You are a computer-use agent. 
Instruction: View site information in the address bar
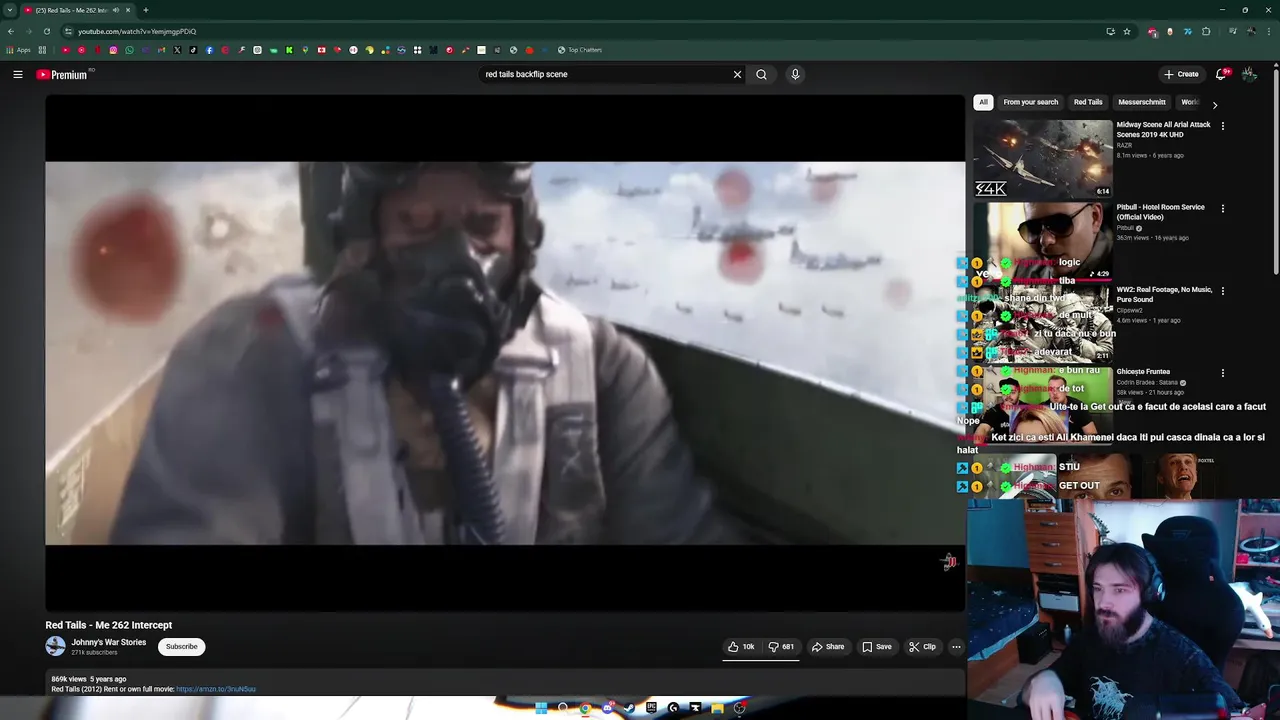(68, 31)
